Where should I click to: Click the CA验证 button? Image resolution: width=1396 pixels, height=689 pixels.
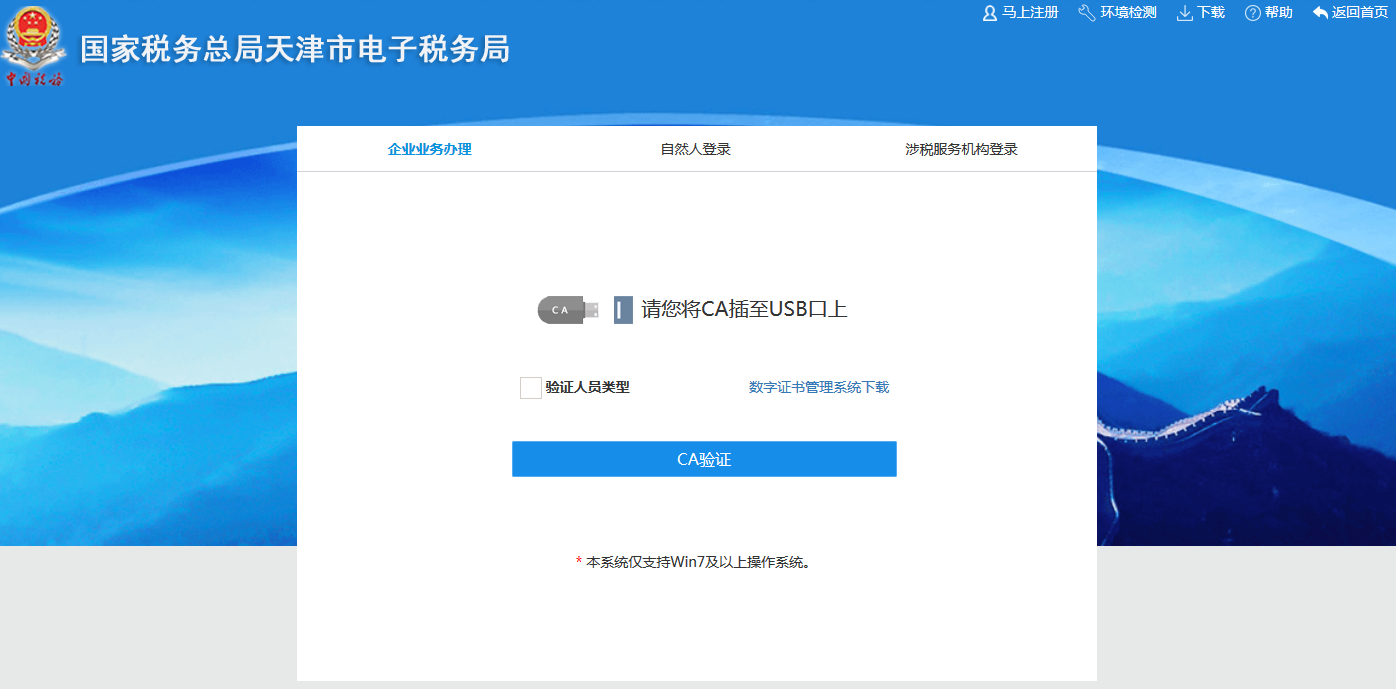coord(704,459)
